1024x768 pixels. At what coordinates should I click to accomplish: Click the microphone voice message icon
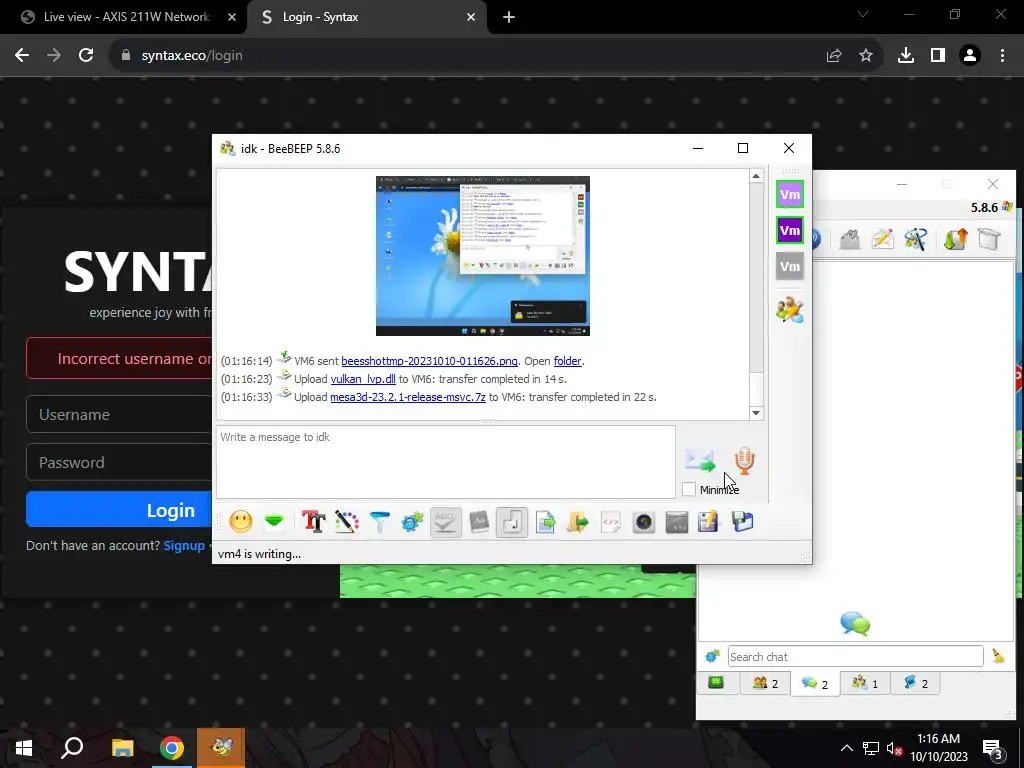(744, 460)
